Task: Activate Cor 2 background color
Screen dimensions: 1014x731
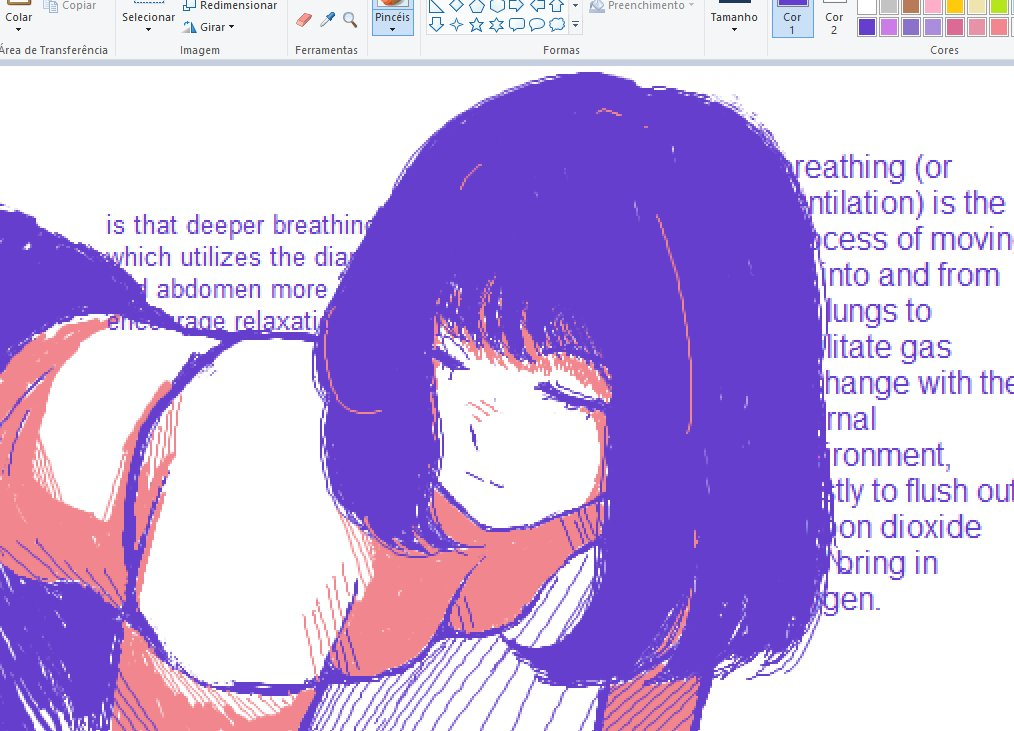Action: pyautogui.click(x=834, y=17)
